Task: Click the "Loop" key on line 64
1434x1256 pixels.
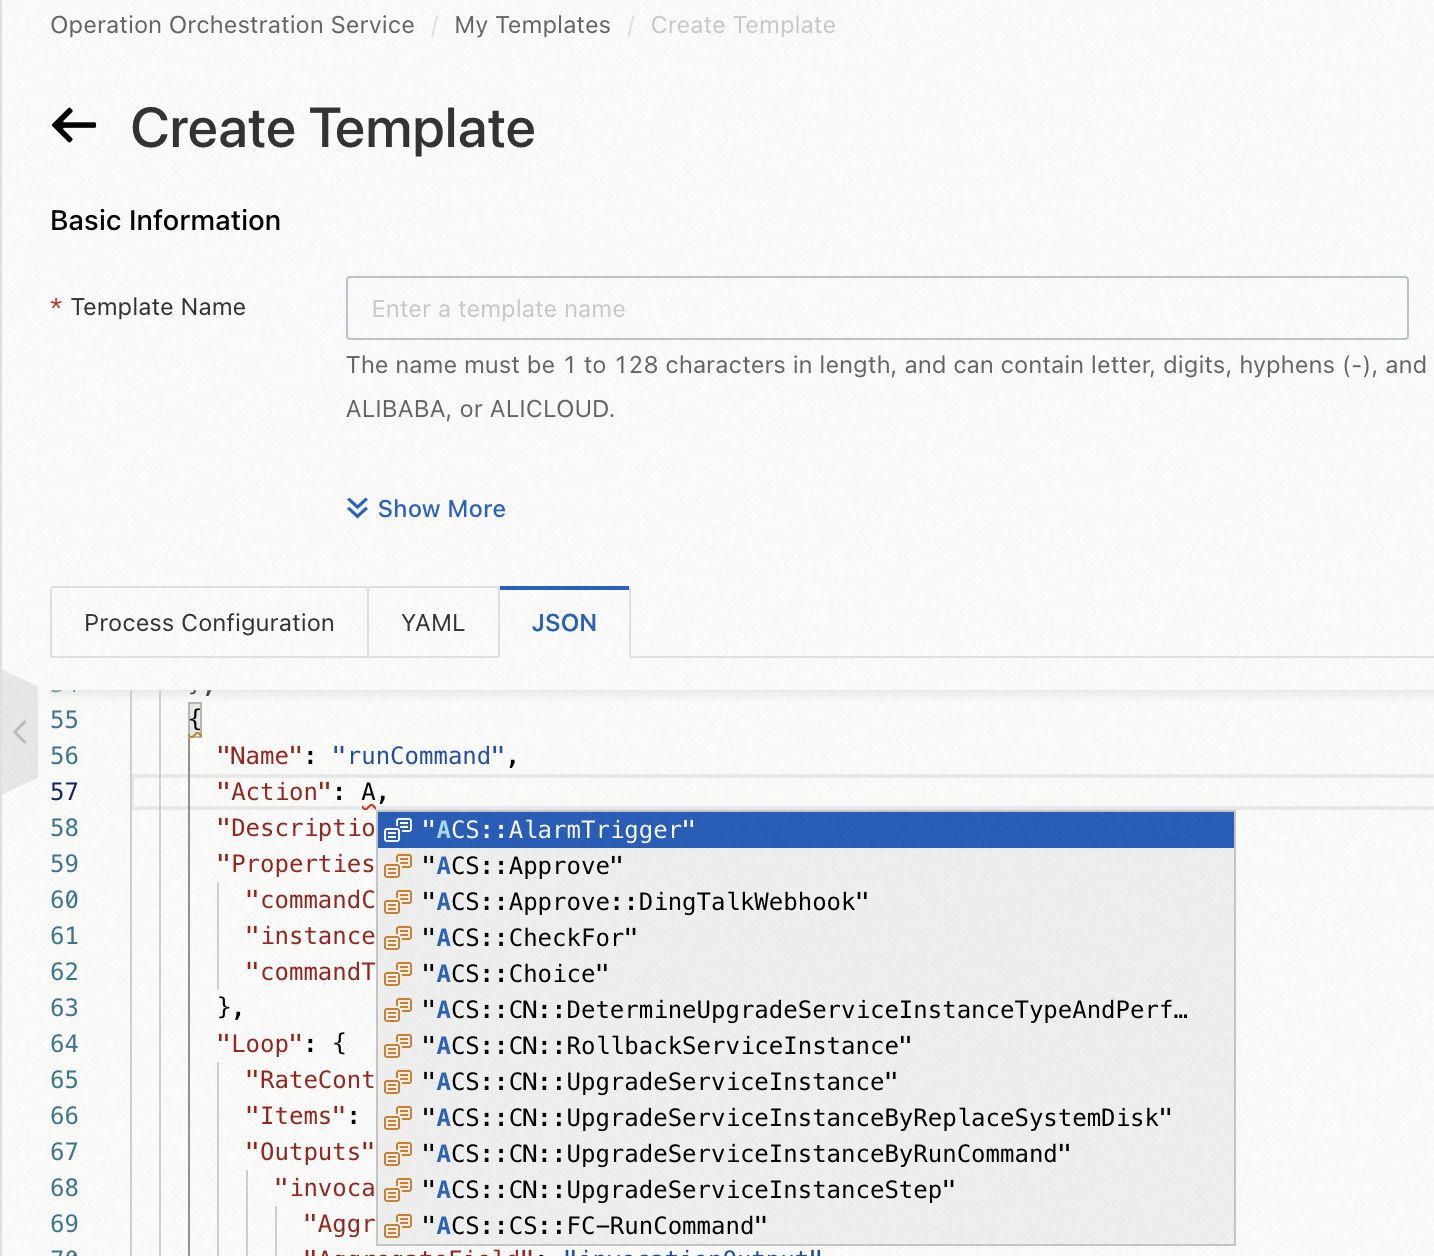Action: (260, 1044)
